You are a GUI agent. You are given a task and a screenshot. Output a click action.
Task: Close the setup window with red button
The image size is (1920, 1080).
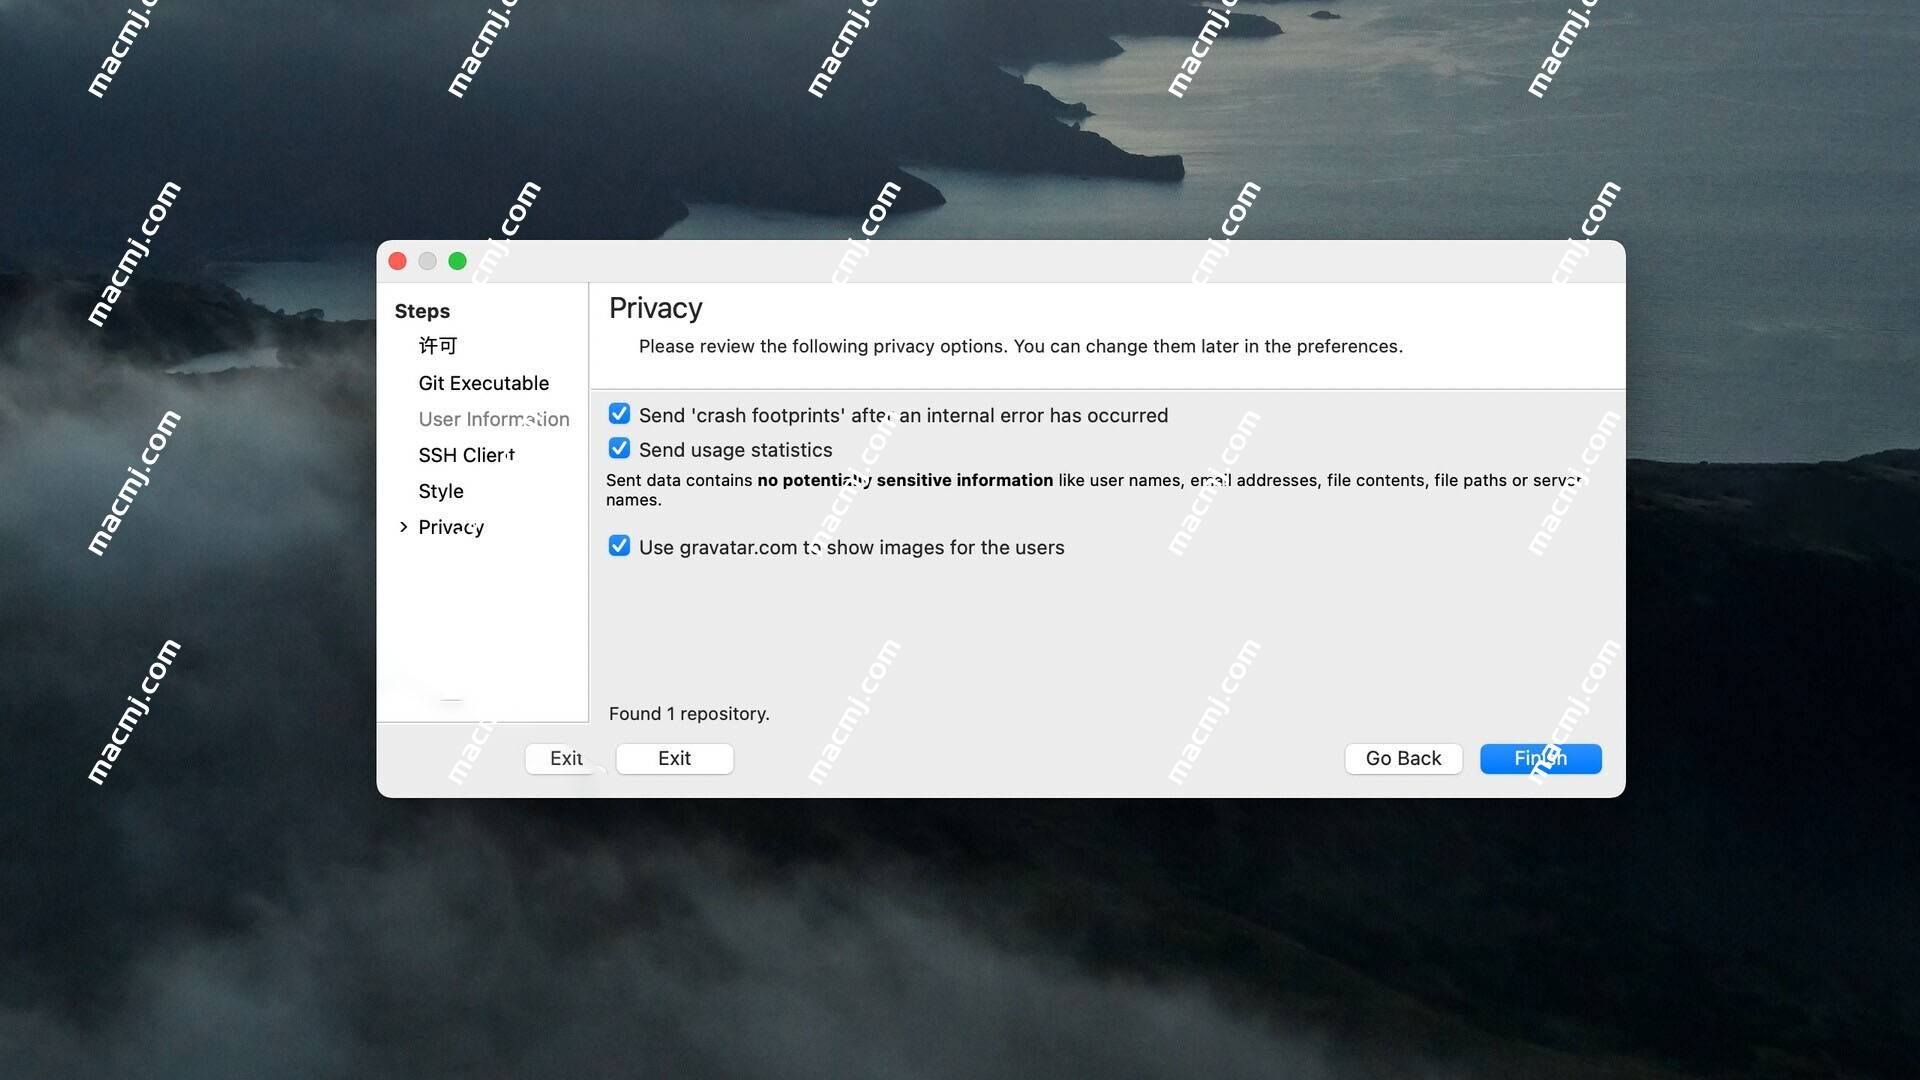[397, 261]
